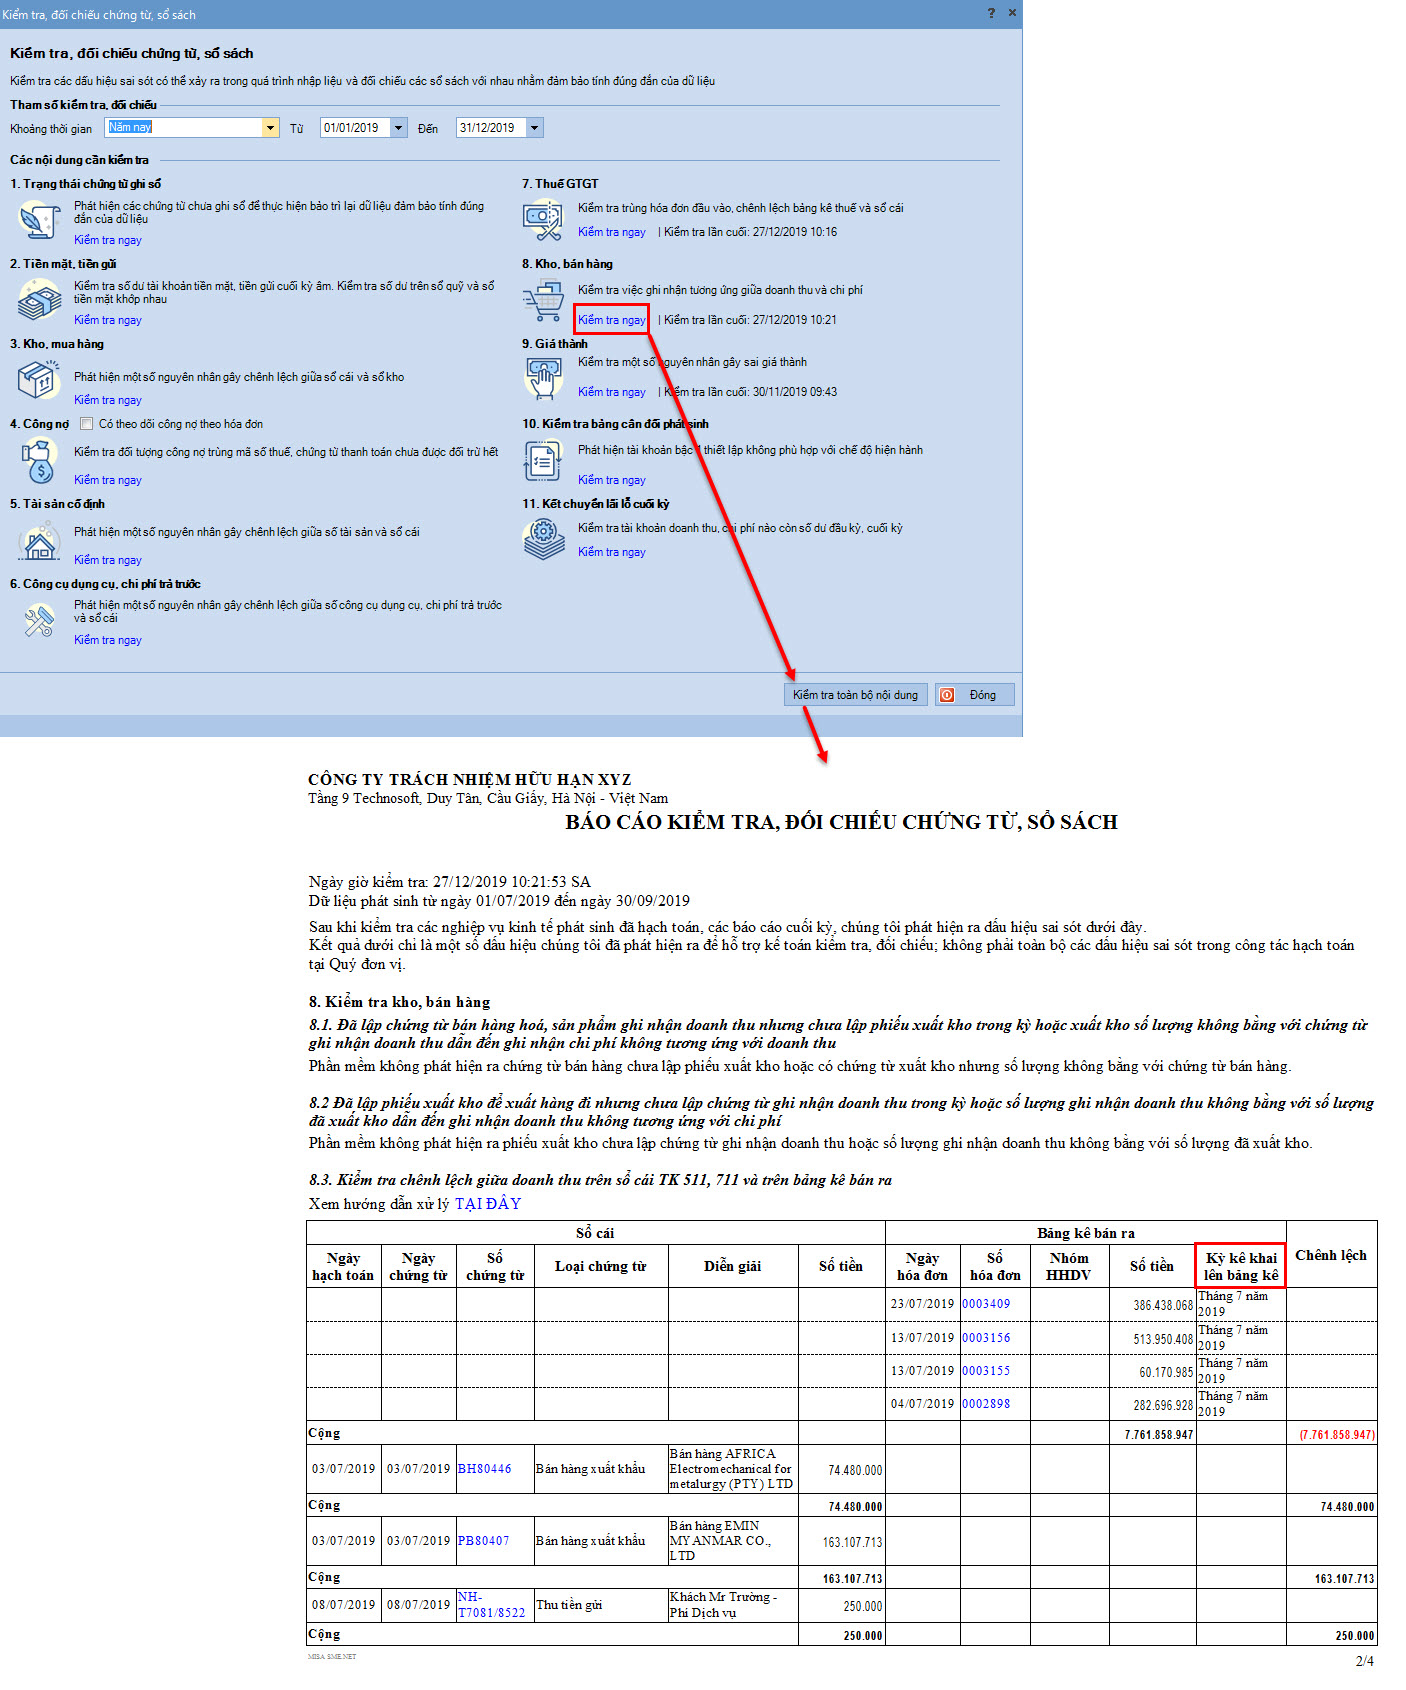Click the '7. Thuế GTGT' section heading
The width and height of the screenshot is (1406, 1690).
[x=560, y=184]
